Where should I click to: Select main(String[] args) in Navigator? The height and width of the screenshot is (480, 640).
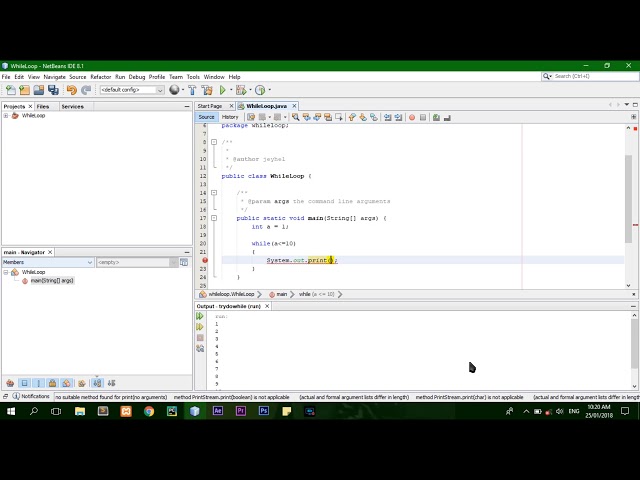tap(52, 280)
